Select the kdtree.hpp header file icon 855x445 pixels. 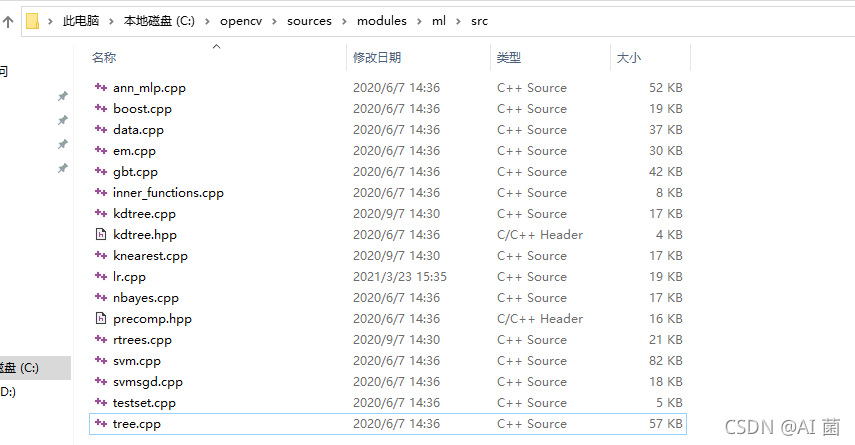[101, 234]
